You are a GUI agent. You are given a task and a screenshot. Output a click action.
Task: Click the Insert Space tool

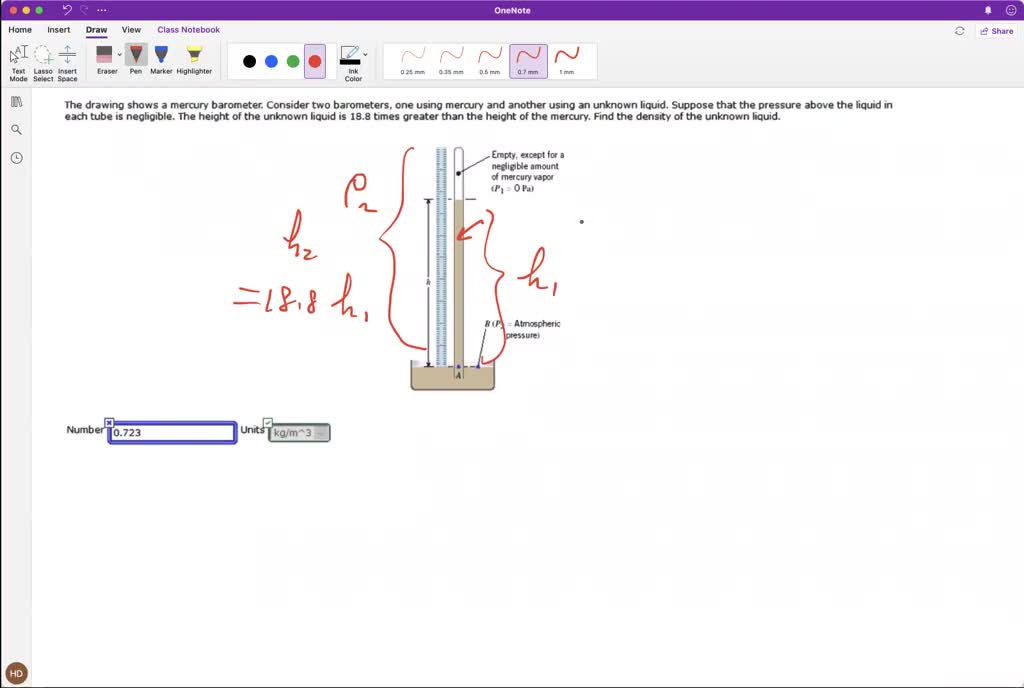tap(67, 60)
